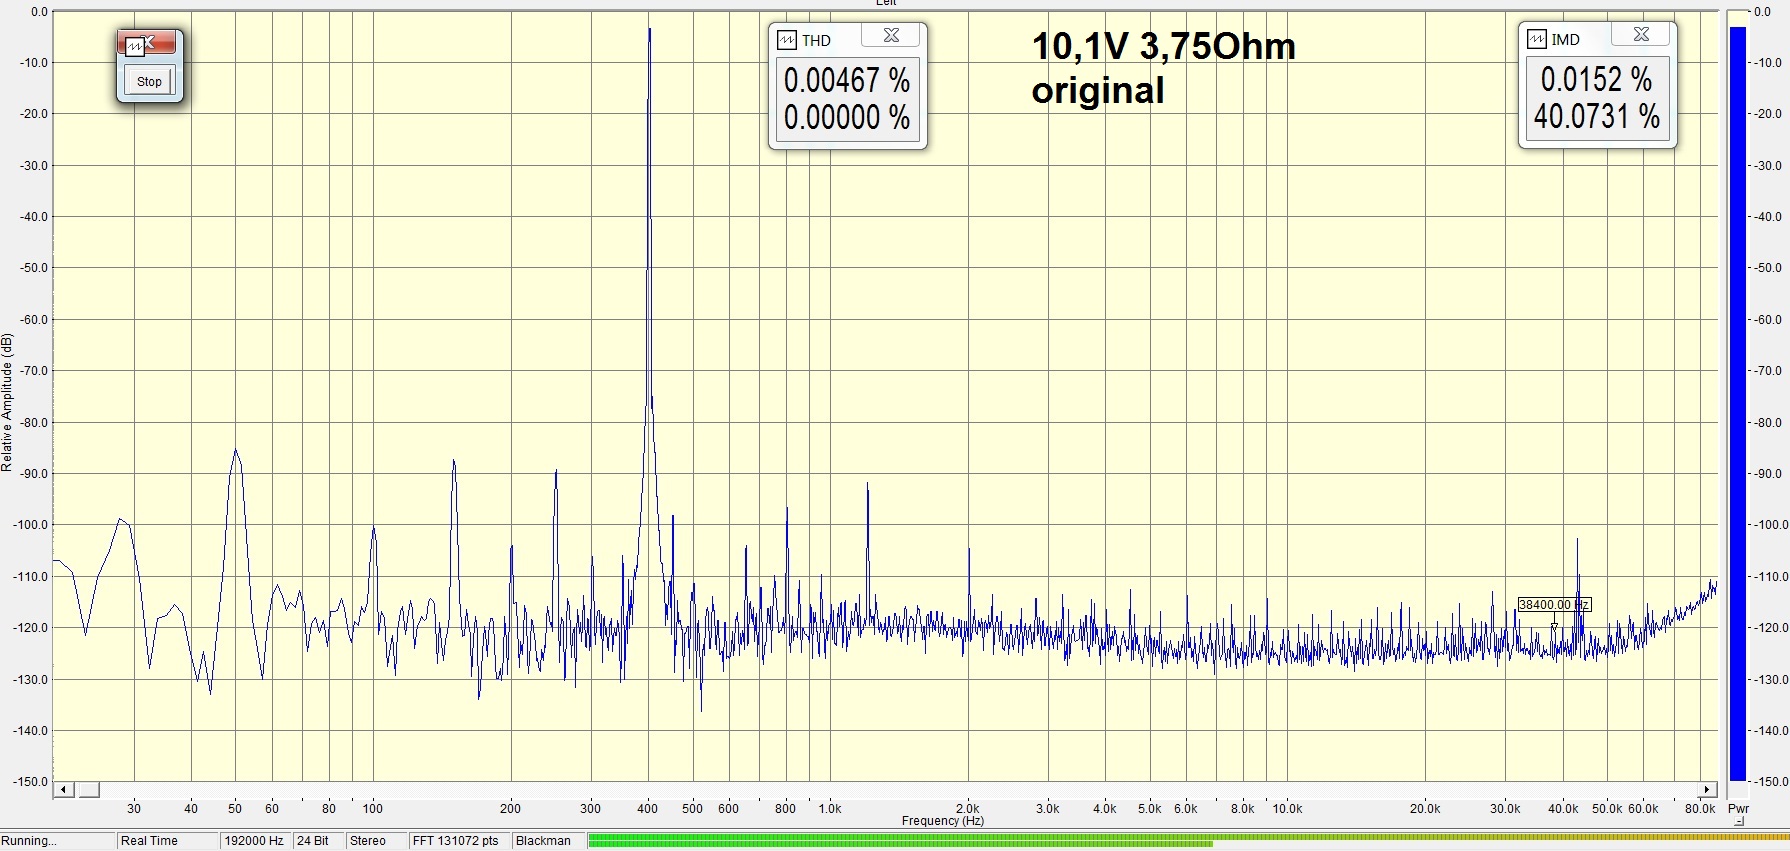Click the blue Pwr level bar
This screenshot has height=851, width=1790.
pos(1738,403)
